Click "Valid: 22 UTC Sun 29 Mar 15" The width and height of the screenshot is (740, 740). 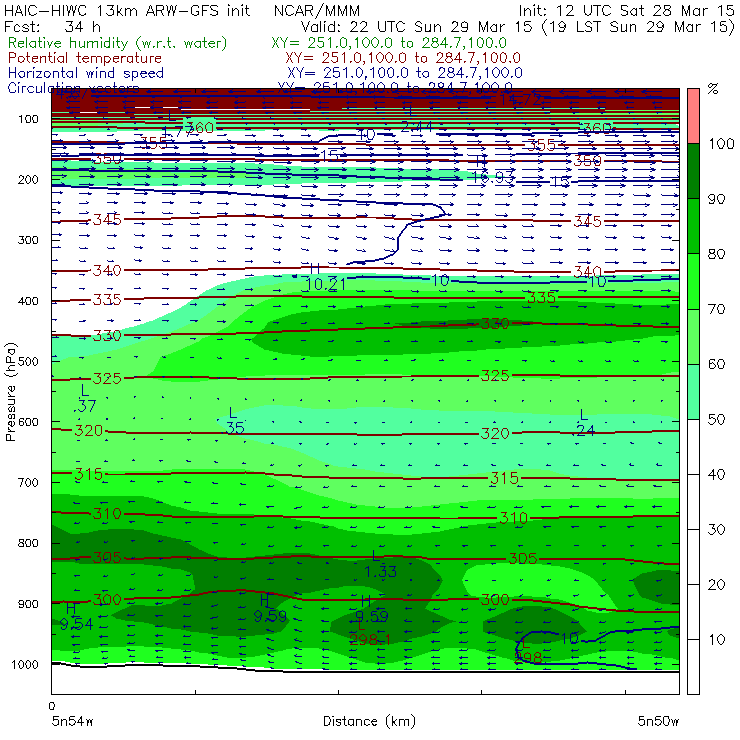pyautogui.click(x=417, y=26)
